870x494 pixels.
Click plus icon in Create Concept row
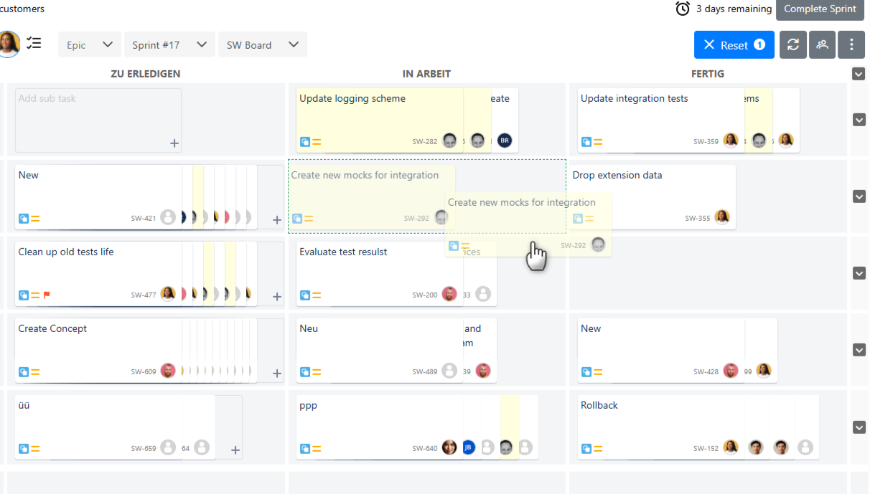tap(277, 374)
